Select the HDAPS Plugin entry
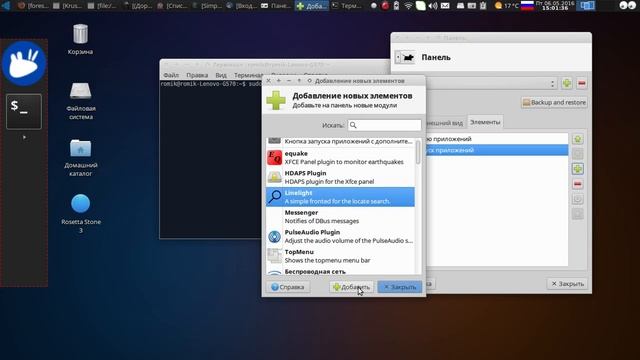This screenshot has width=640, height=360. coord(340,177)
